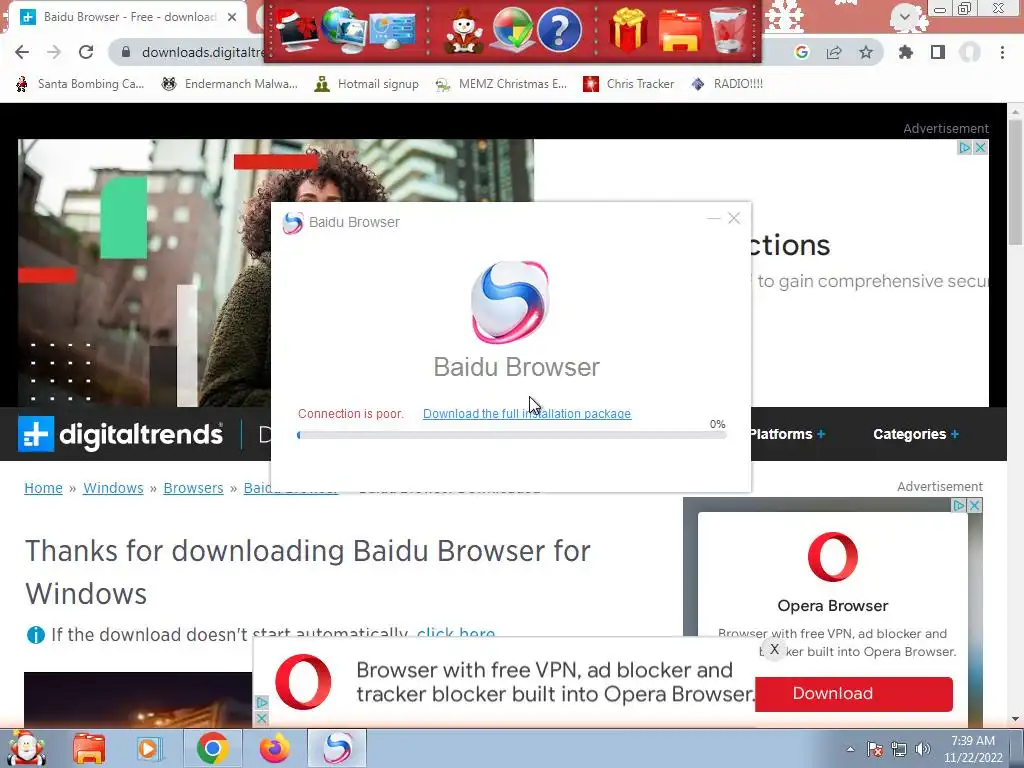
Task: Open AdChoices info on top banner ad
Action: pos(965,148)
